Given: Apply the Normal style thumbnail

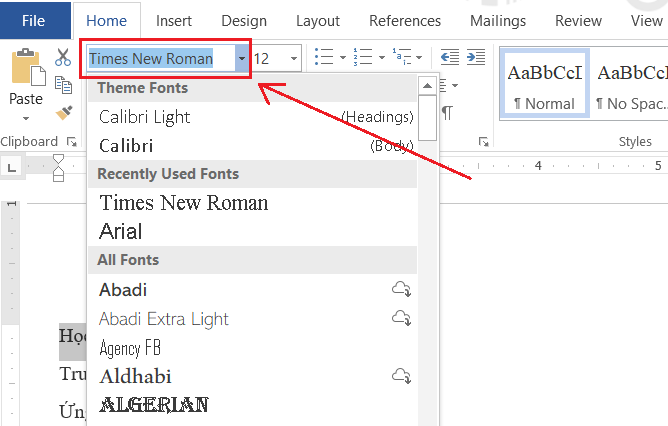Looking at the screenshot, I should [543, 85].
